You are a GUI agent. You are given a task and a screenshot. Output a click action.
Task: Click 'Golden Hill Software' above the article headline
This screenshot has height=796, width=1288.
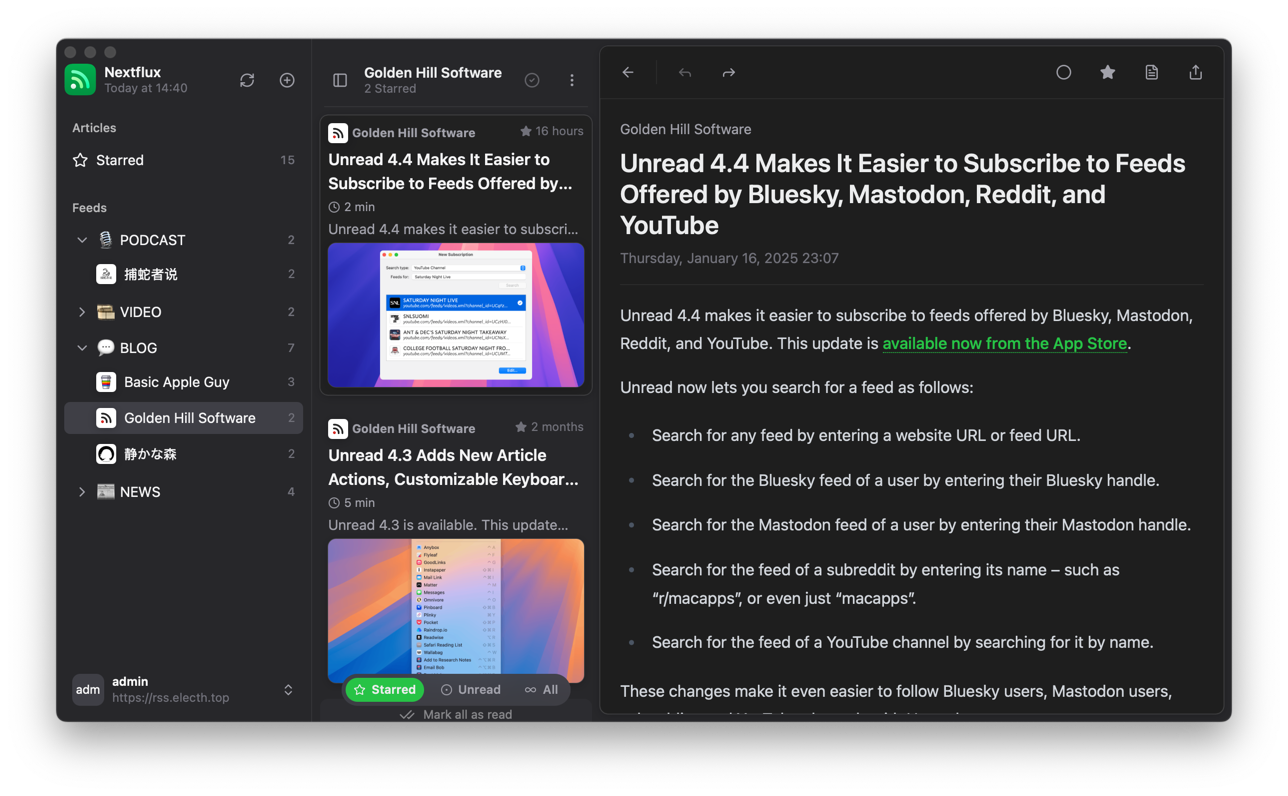point(685,129)
